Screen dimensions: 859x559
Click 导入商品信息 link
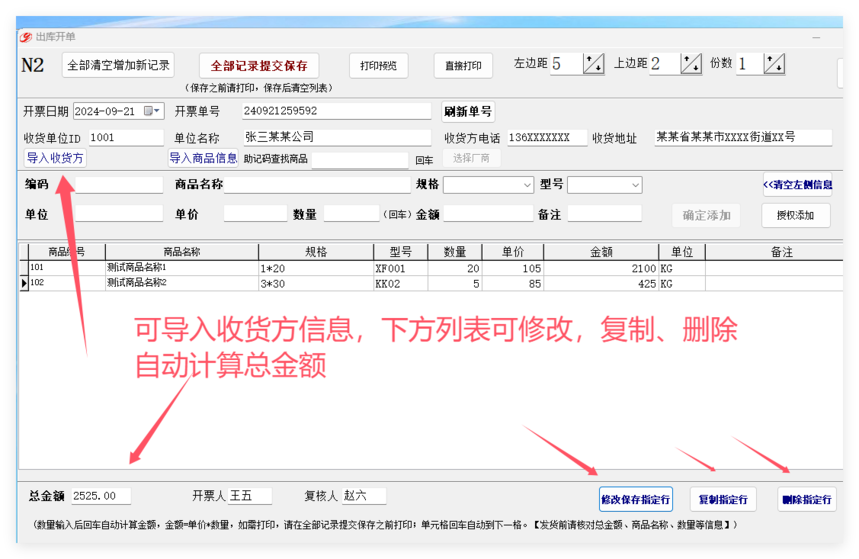coord(203,158)
